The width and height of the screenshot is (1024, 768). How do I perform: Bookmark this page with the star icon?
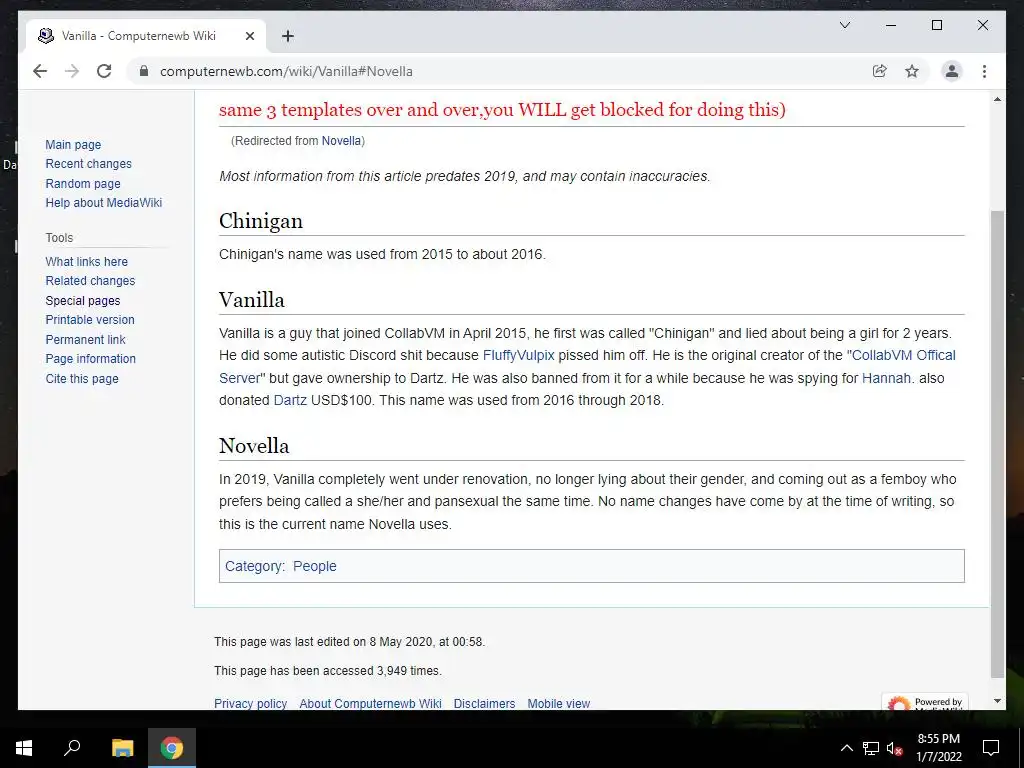912,71
